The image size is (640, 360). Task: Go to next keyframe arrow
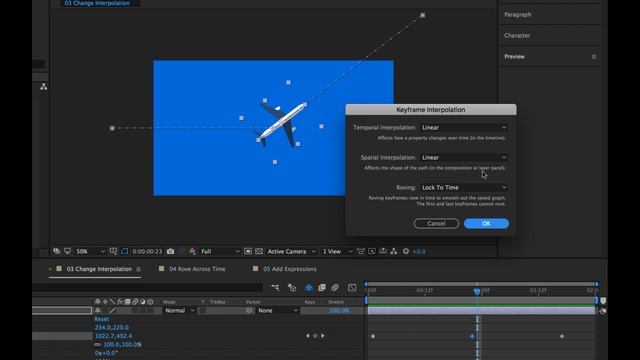[x=323, y=336]
